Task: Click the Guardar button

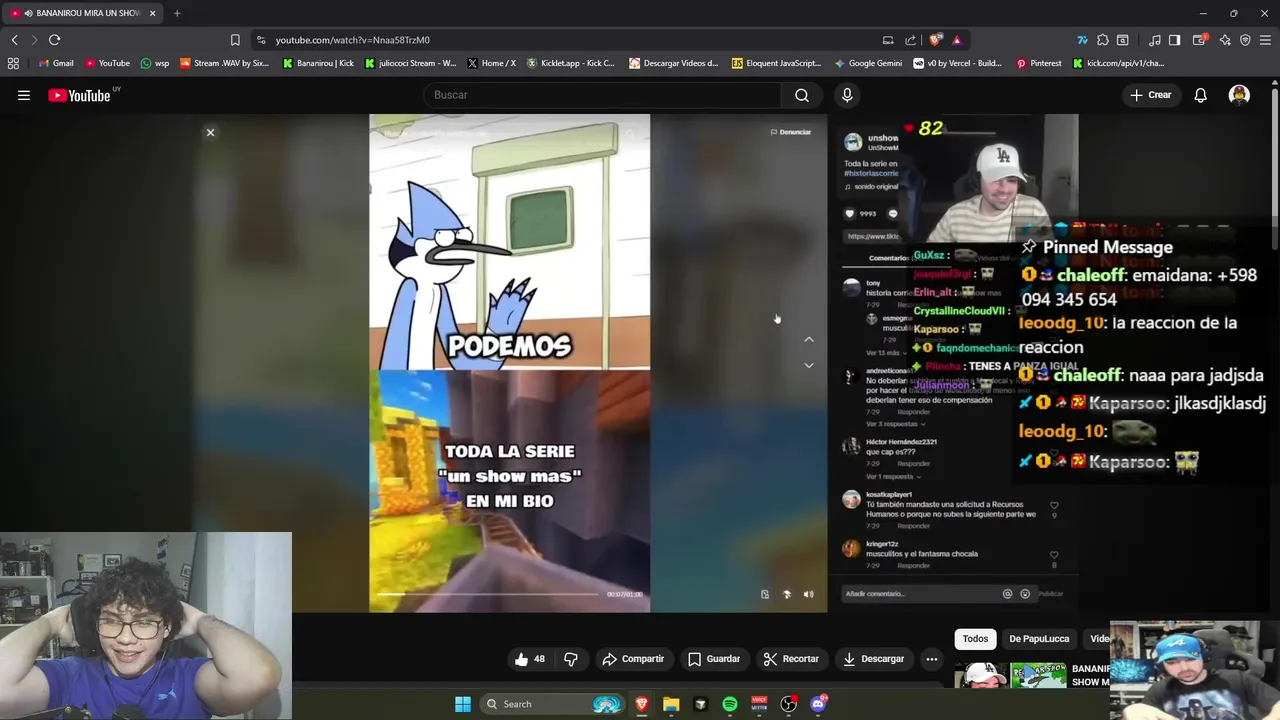Action: [x=714, y=659]
